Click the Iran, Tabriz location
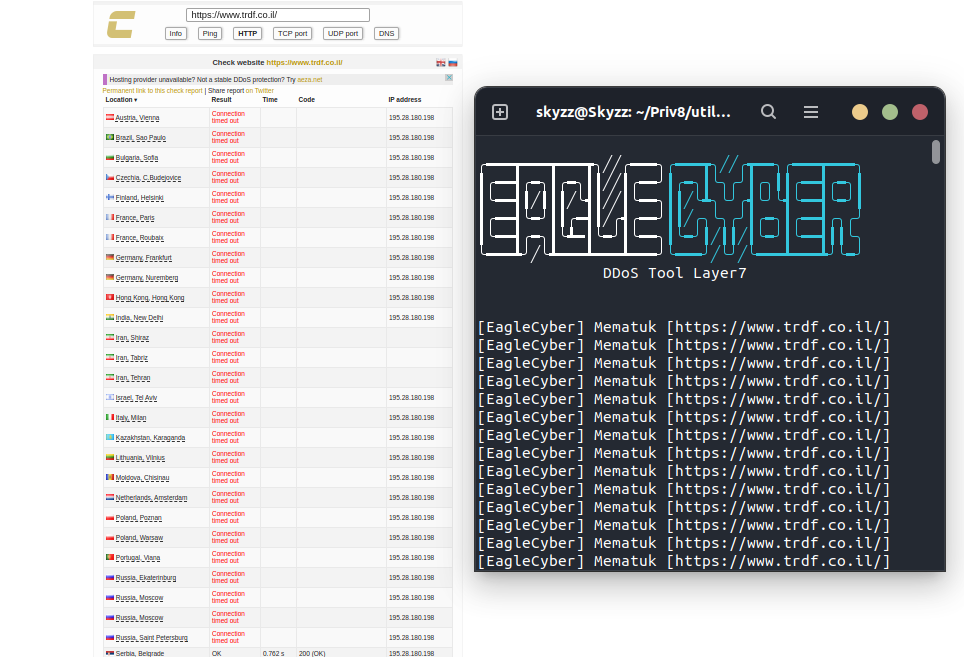This screenshot has height=657, width=964. tap(132, 358)
